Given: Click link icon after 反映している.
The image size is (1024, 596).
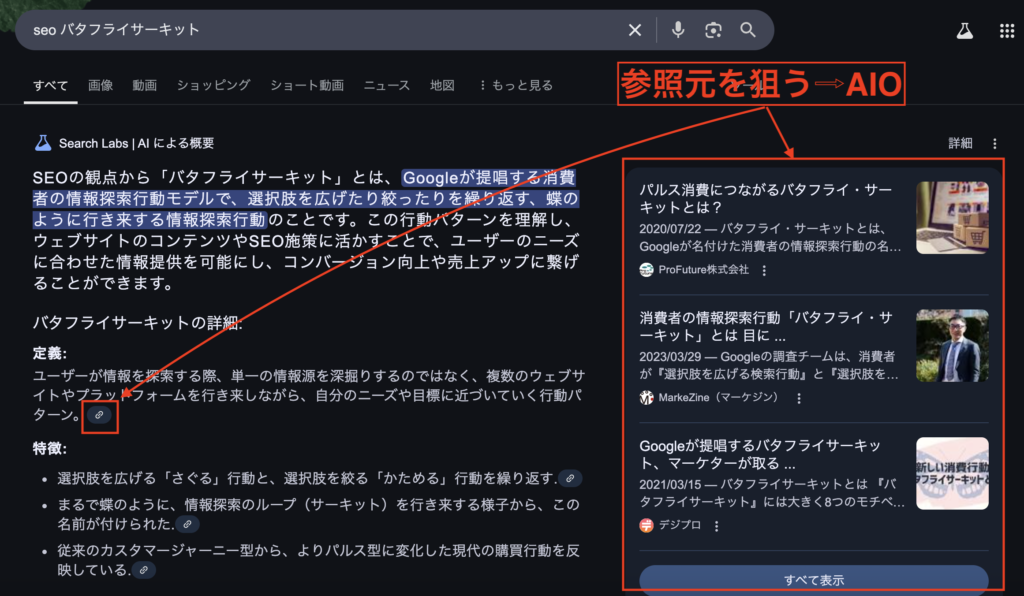Looking at the screenshot, I should [x=144, y=570].
